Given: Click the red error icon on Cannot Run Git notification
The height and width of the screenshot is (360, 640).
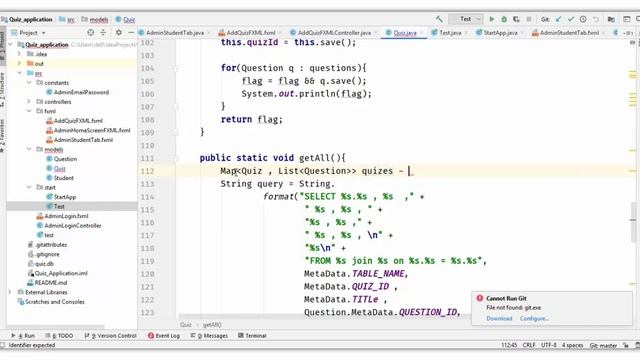Looking at the screenshot, I should (x=480, y=298).
